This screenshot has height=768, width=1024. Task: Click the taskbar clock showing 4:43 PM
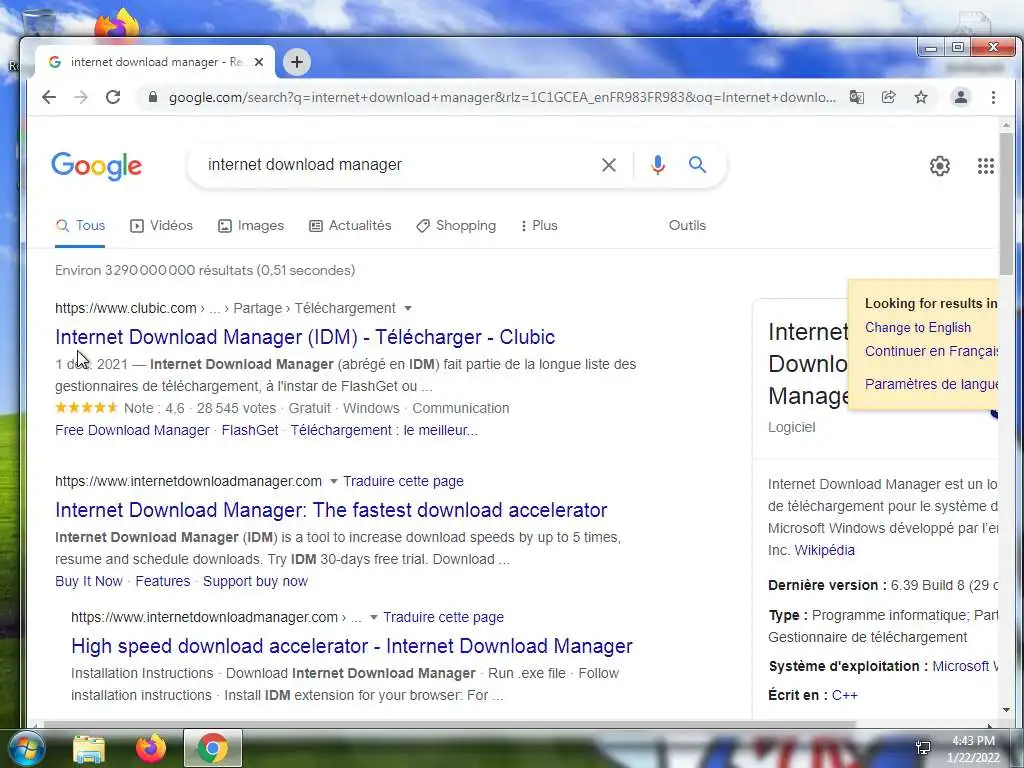coord(973,749)
